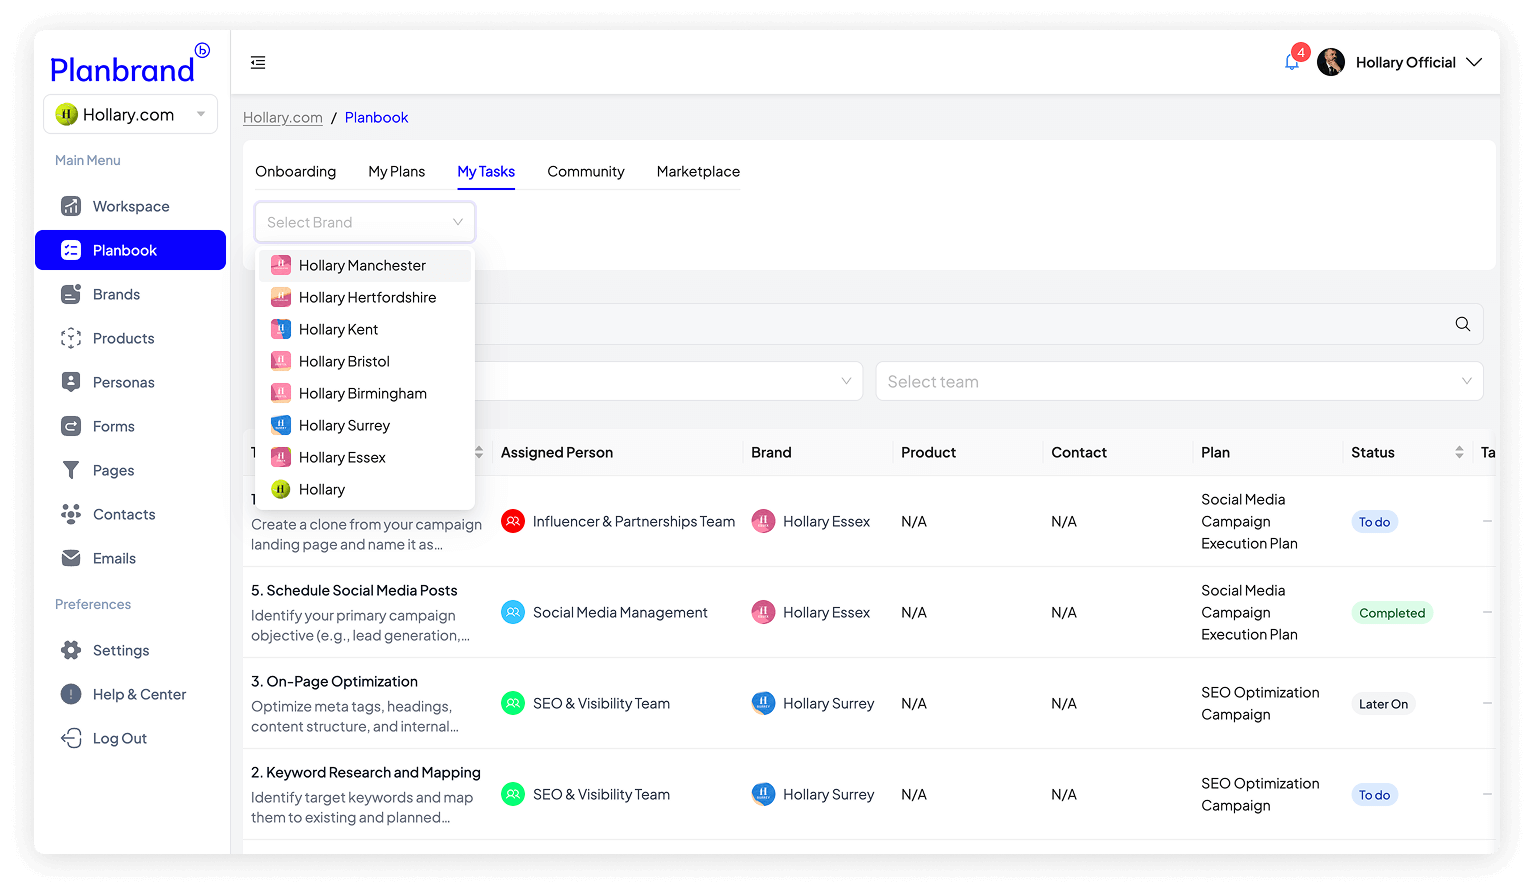Viewport: 1534px width, 892px height.
Task: Toggle the sidebar collapse menu icon
Action: click(x=258, y=63)
